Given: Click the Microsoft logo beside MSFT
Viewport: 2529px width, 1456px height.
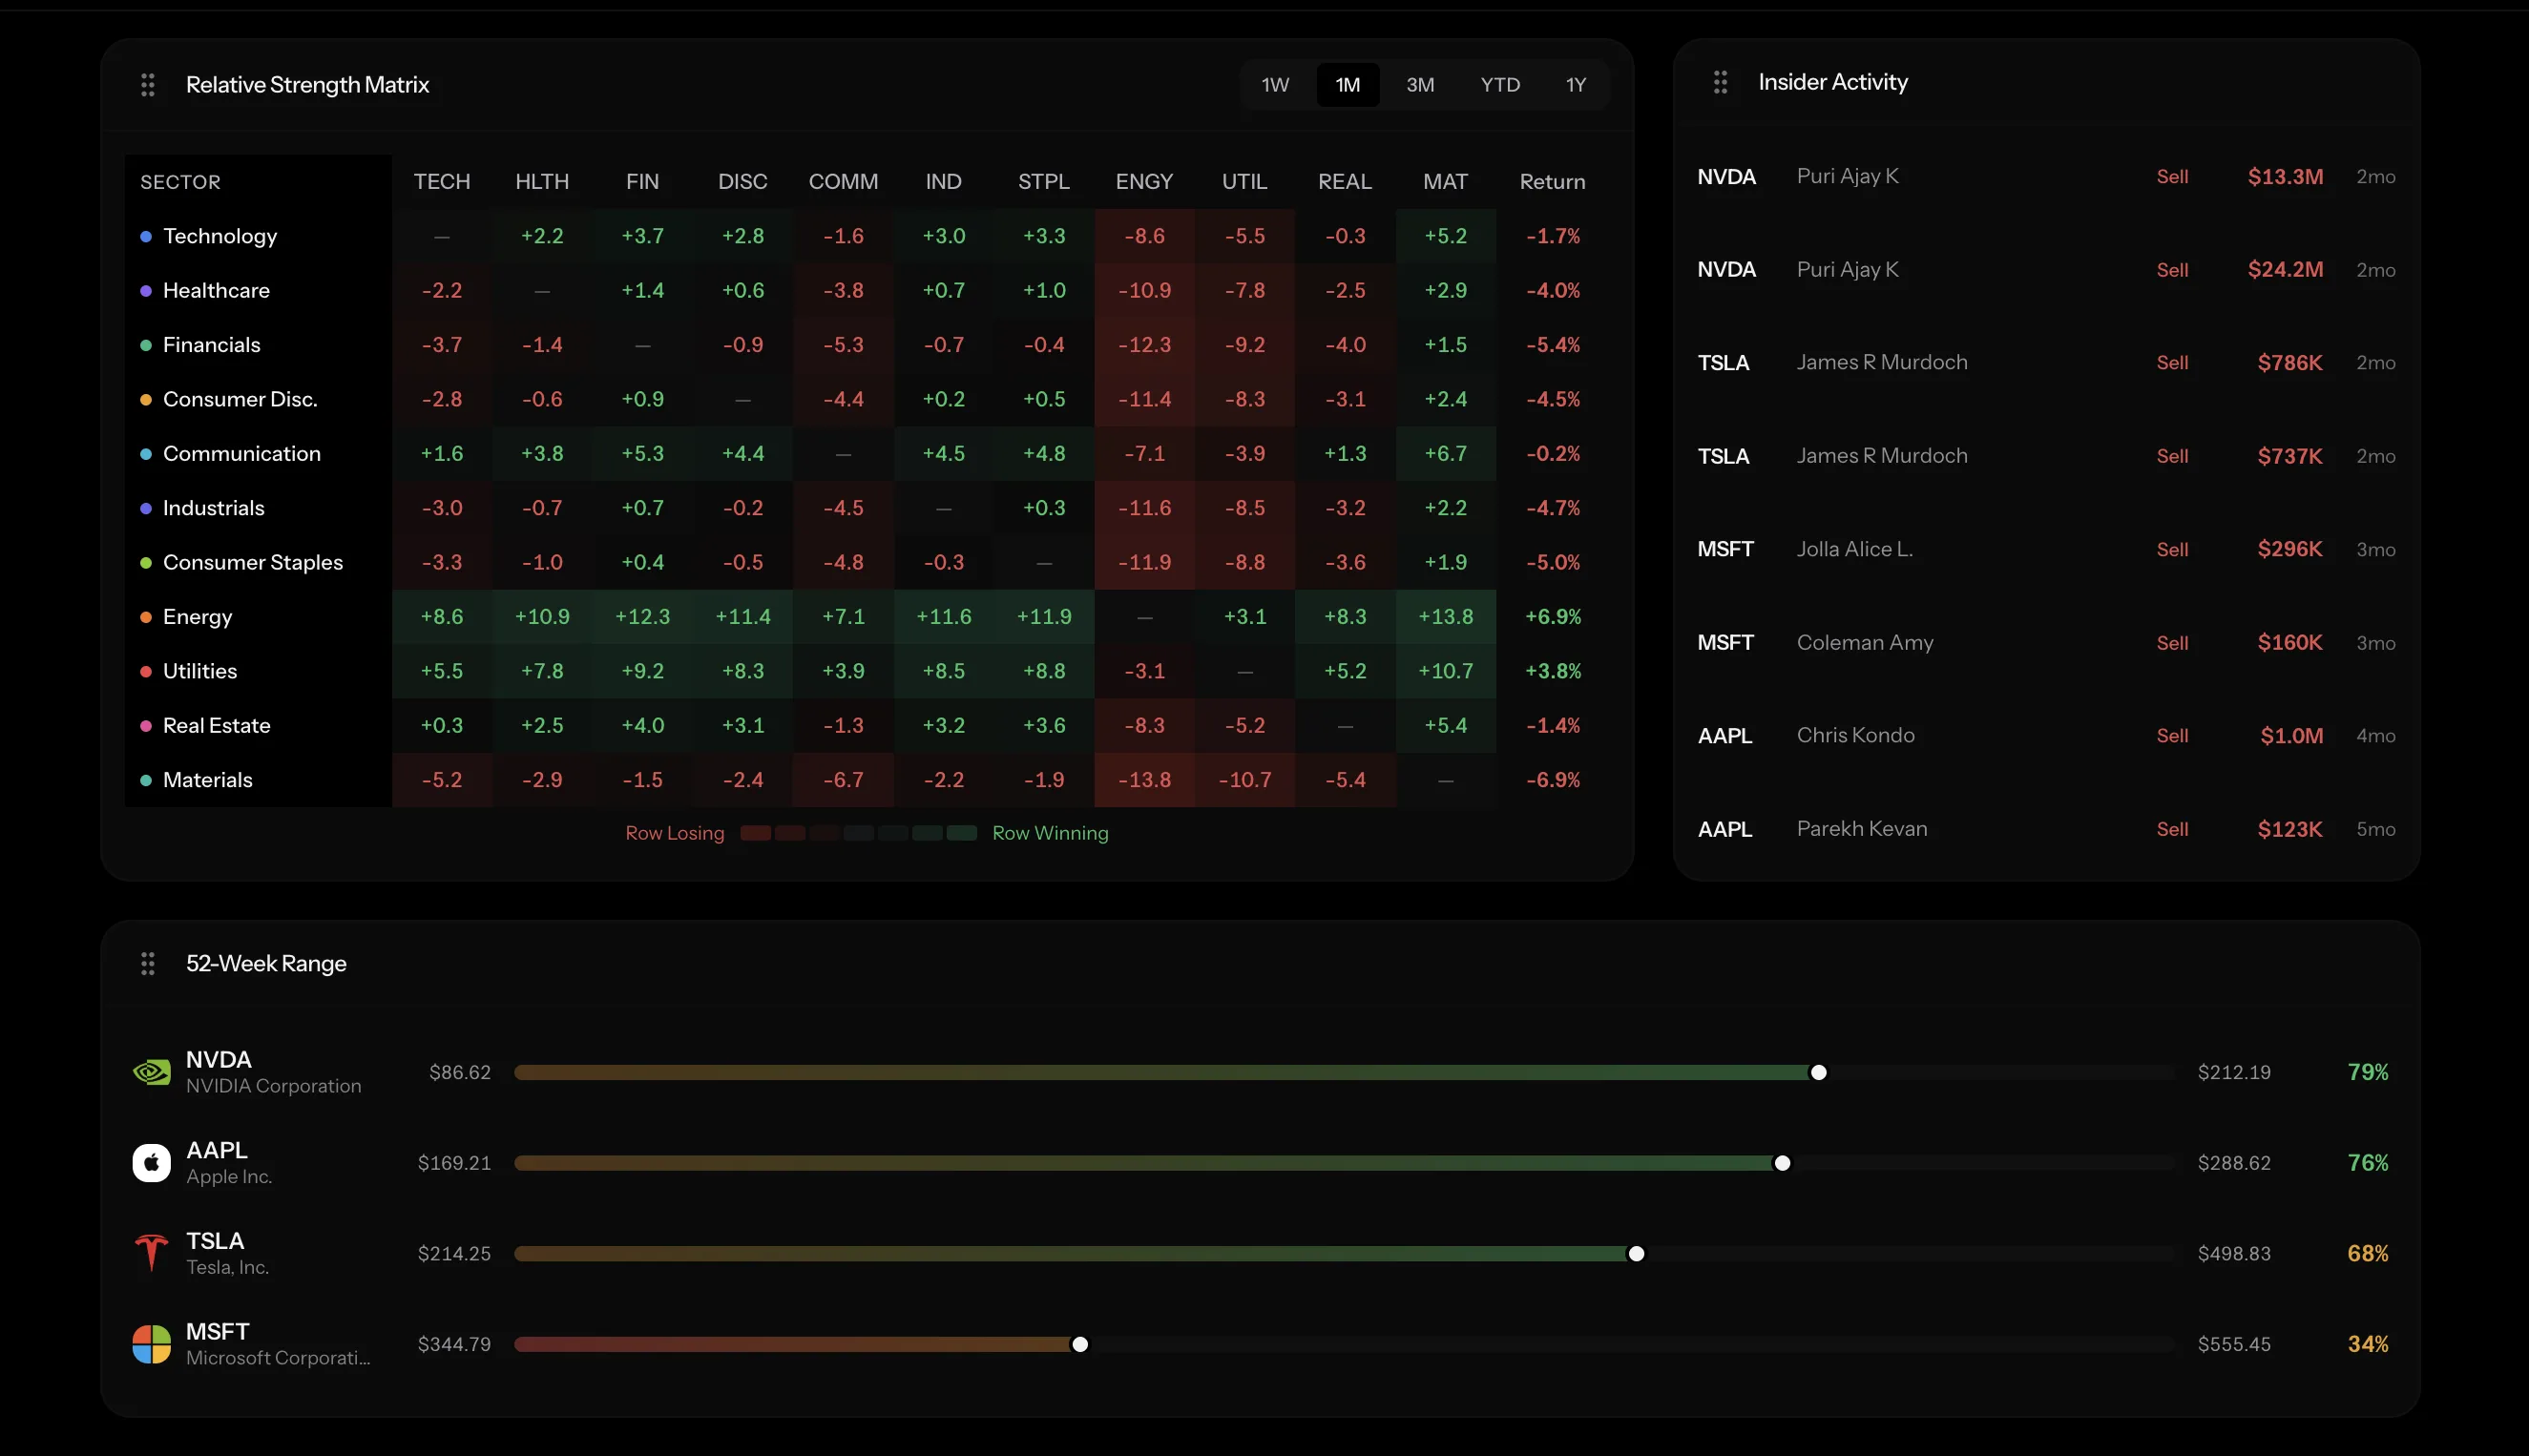Looking at the screenshot, I should pyautogui.click(x=151, y=1344).
